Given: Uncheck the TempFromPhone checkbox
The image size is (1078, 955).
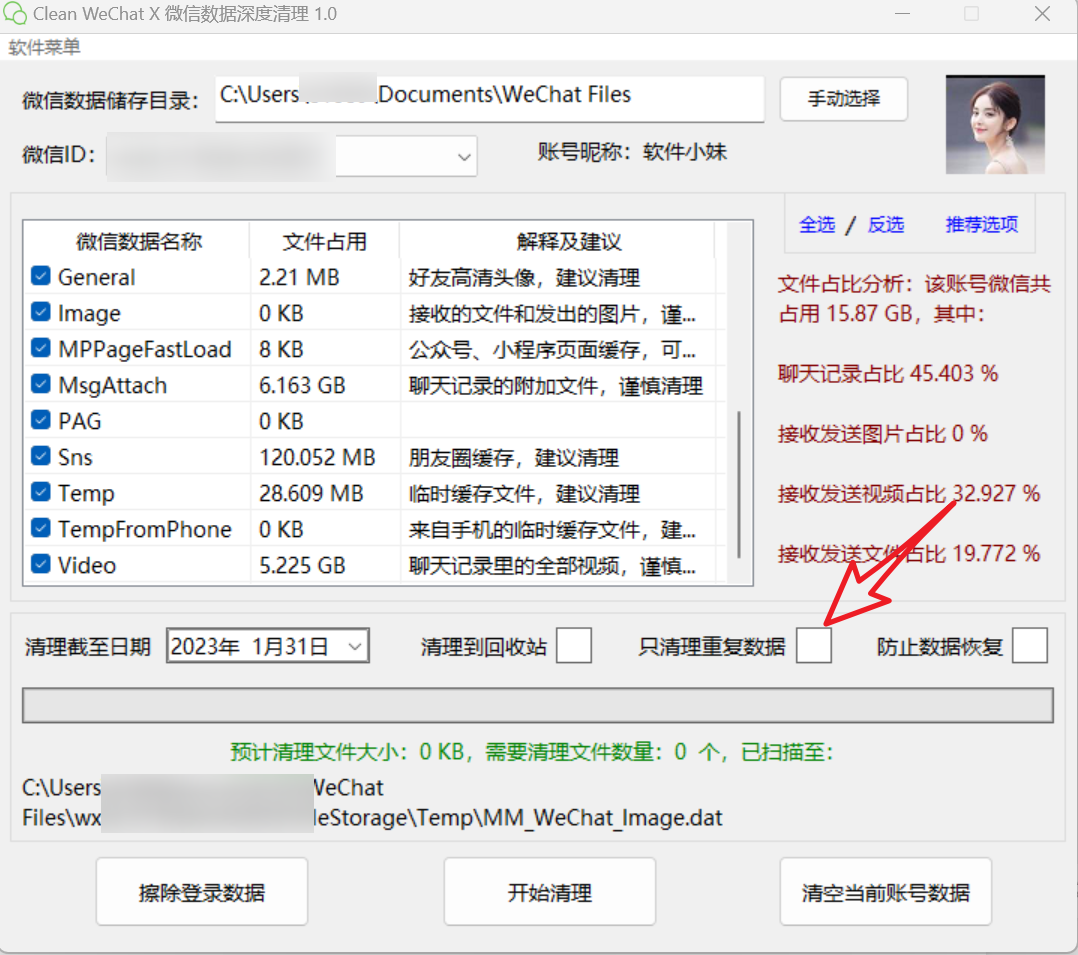Looking at the screenshot, I should point(41,527).
